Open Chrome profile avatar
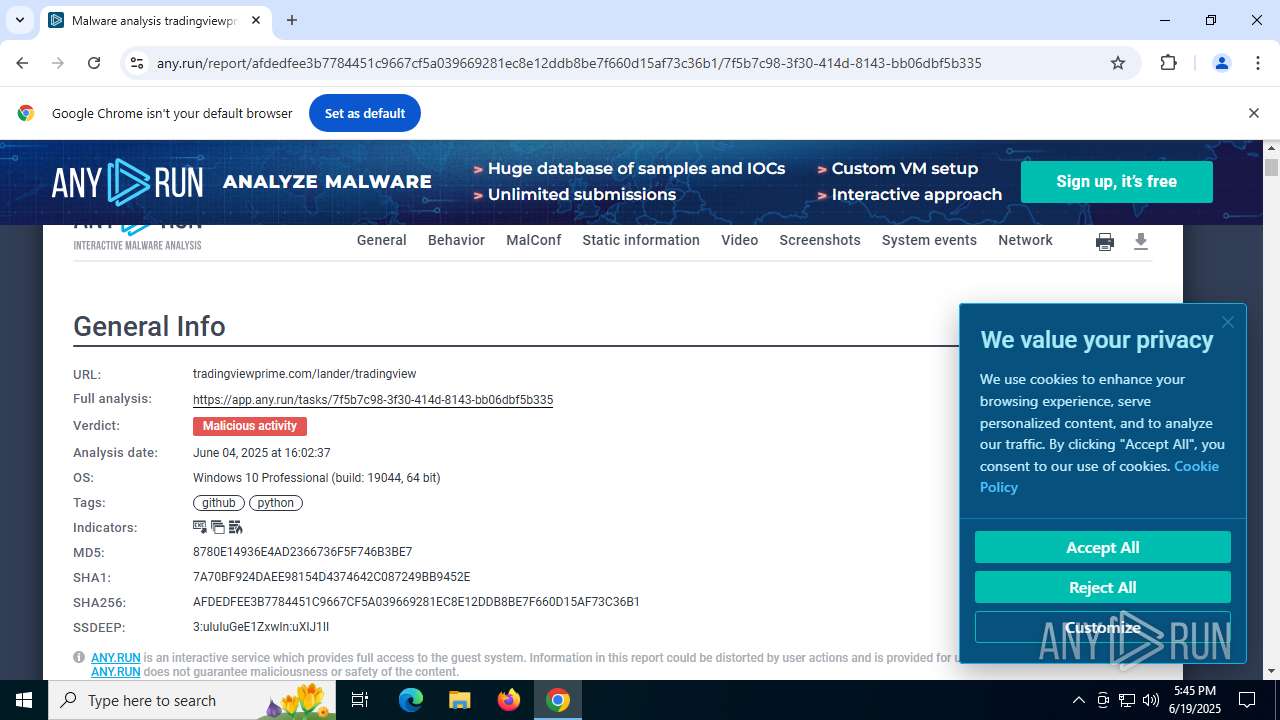This screenshot has width=1280, height=720. [x=1221, y=63]
